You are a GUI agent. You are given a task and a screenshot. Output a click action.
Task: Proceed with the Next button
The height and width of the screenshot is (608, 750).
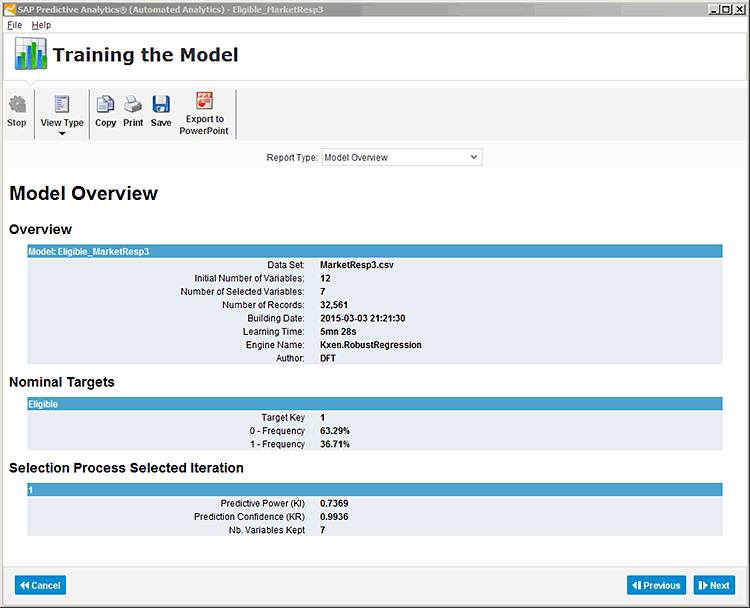(x=714, y=585)
